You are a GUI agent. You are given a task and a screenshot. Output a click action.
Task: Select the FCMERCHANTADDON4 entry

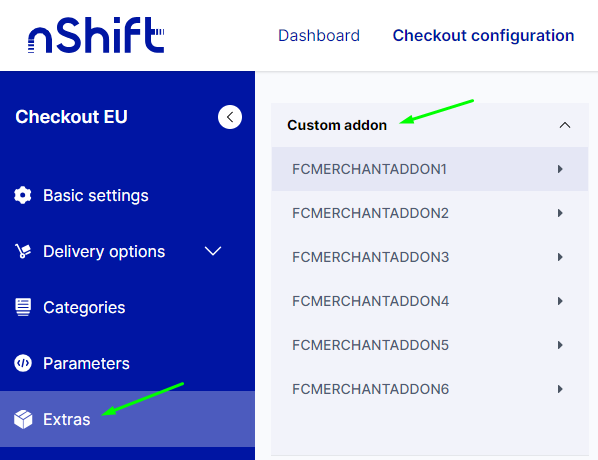pos(430,301)
